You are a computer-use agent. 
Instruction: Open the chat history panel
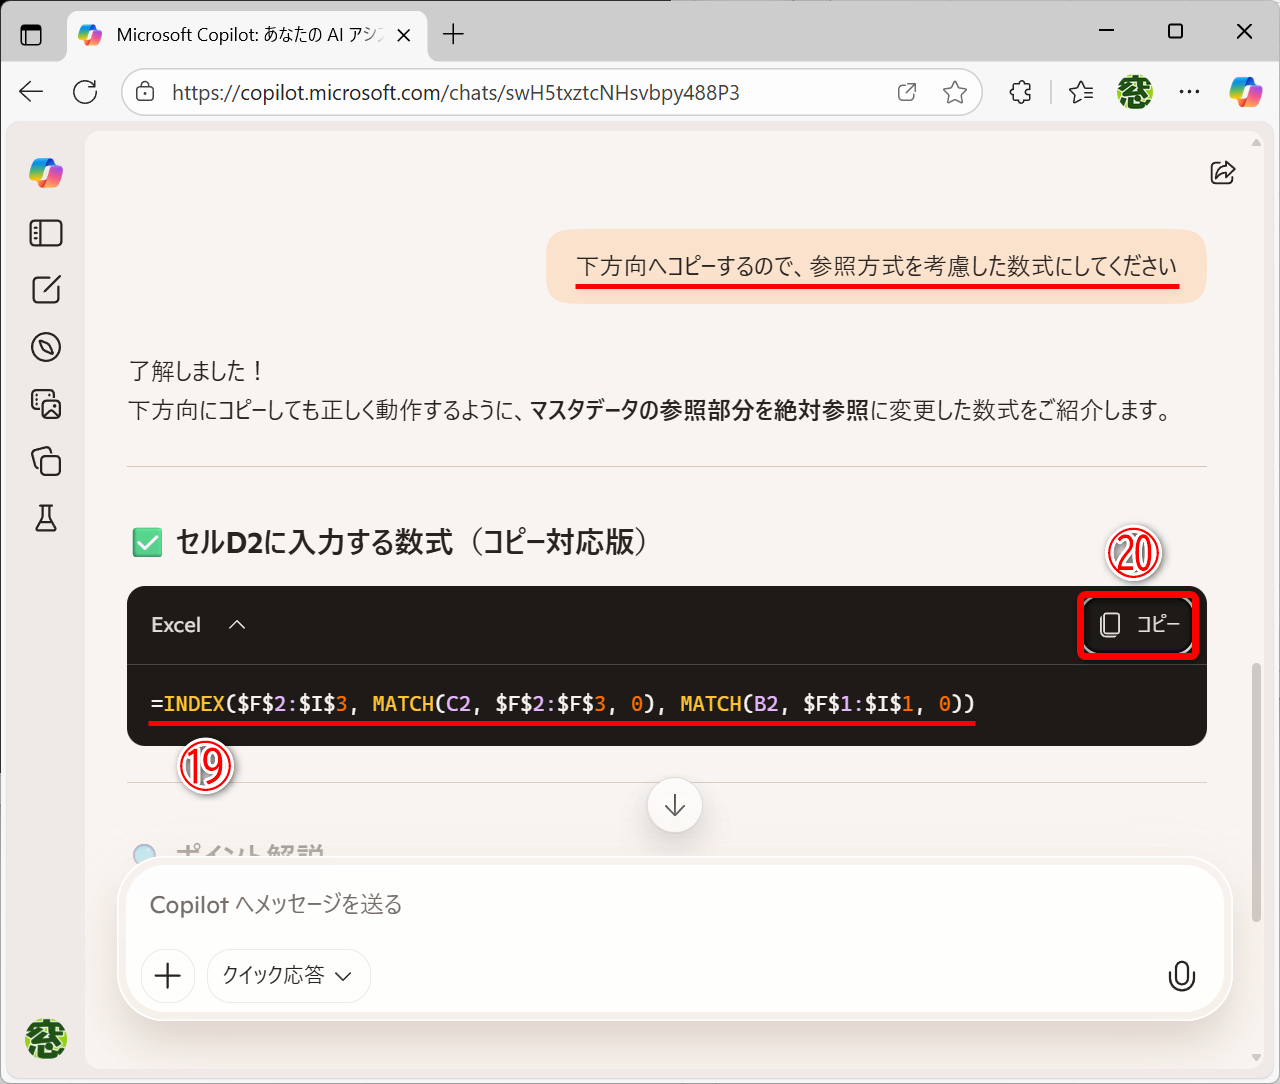click(45, 233)
